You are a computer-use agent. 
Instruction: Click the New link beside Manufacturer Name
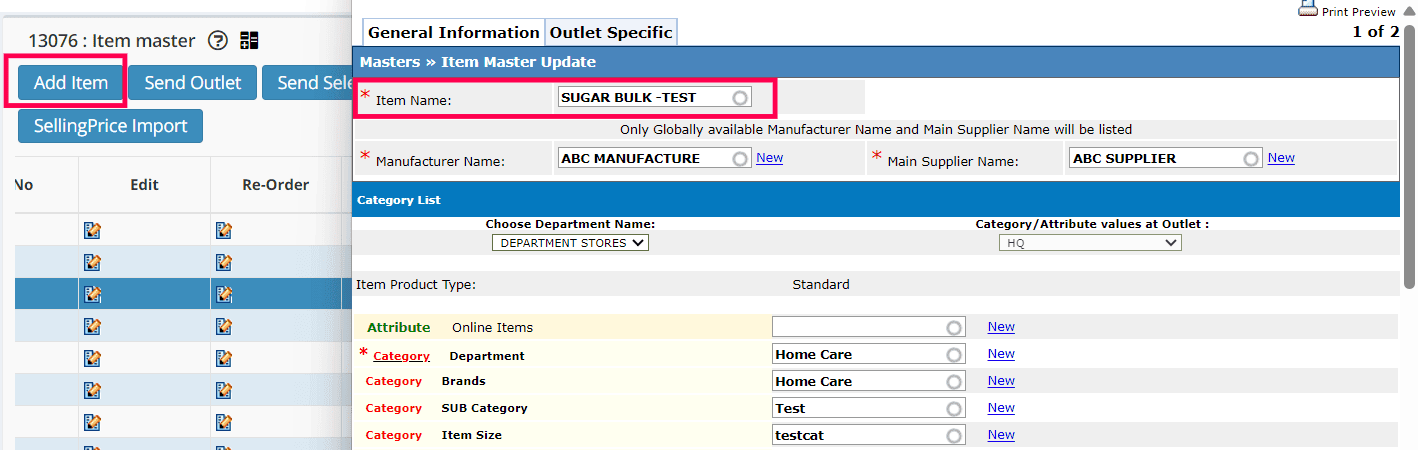(x=769, y=158)
